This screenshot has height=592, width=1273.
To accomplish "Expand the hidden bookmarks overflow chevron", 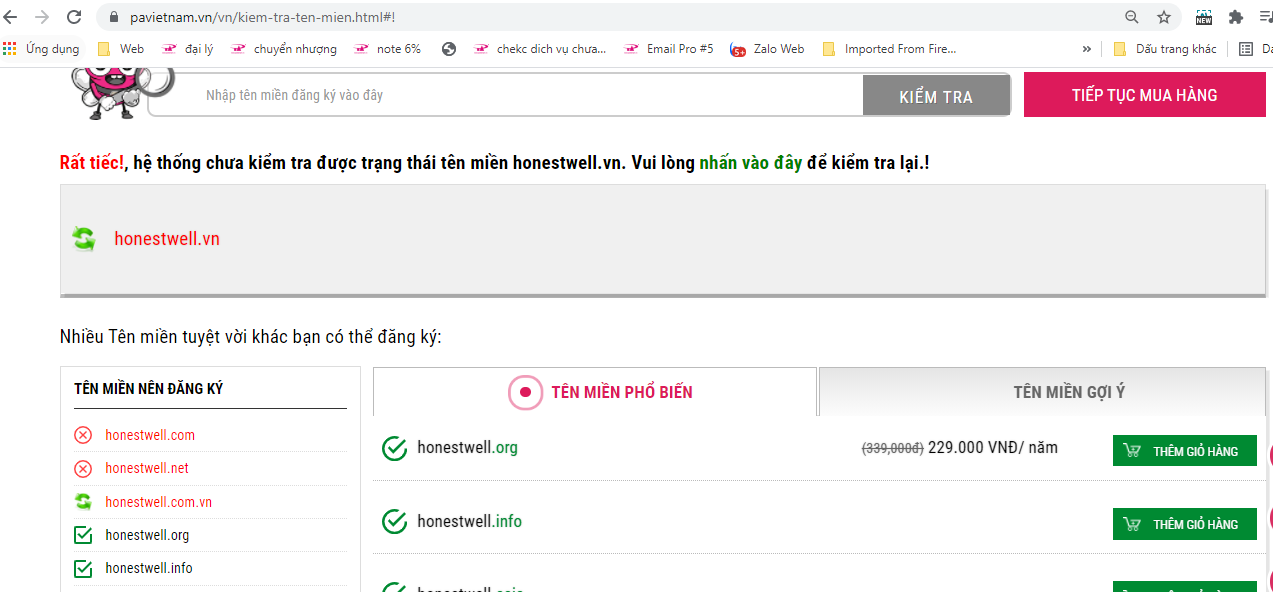I will point(1086,48).
